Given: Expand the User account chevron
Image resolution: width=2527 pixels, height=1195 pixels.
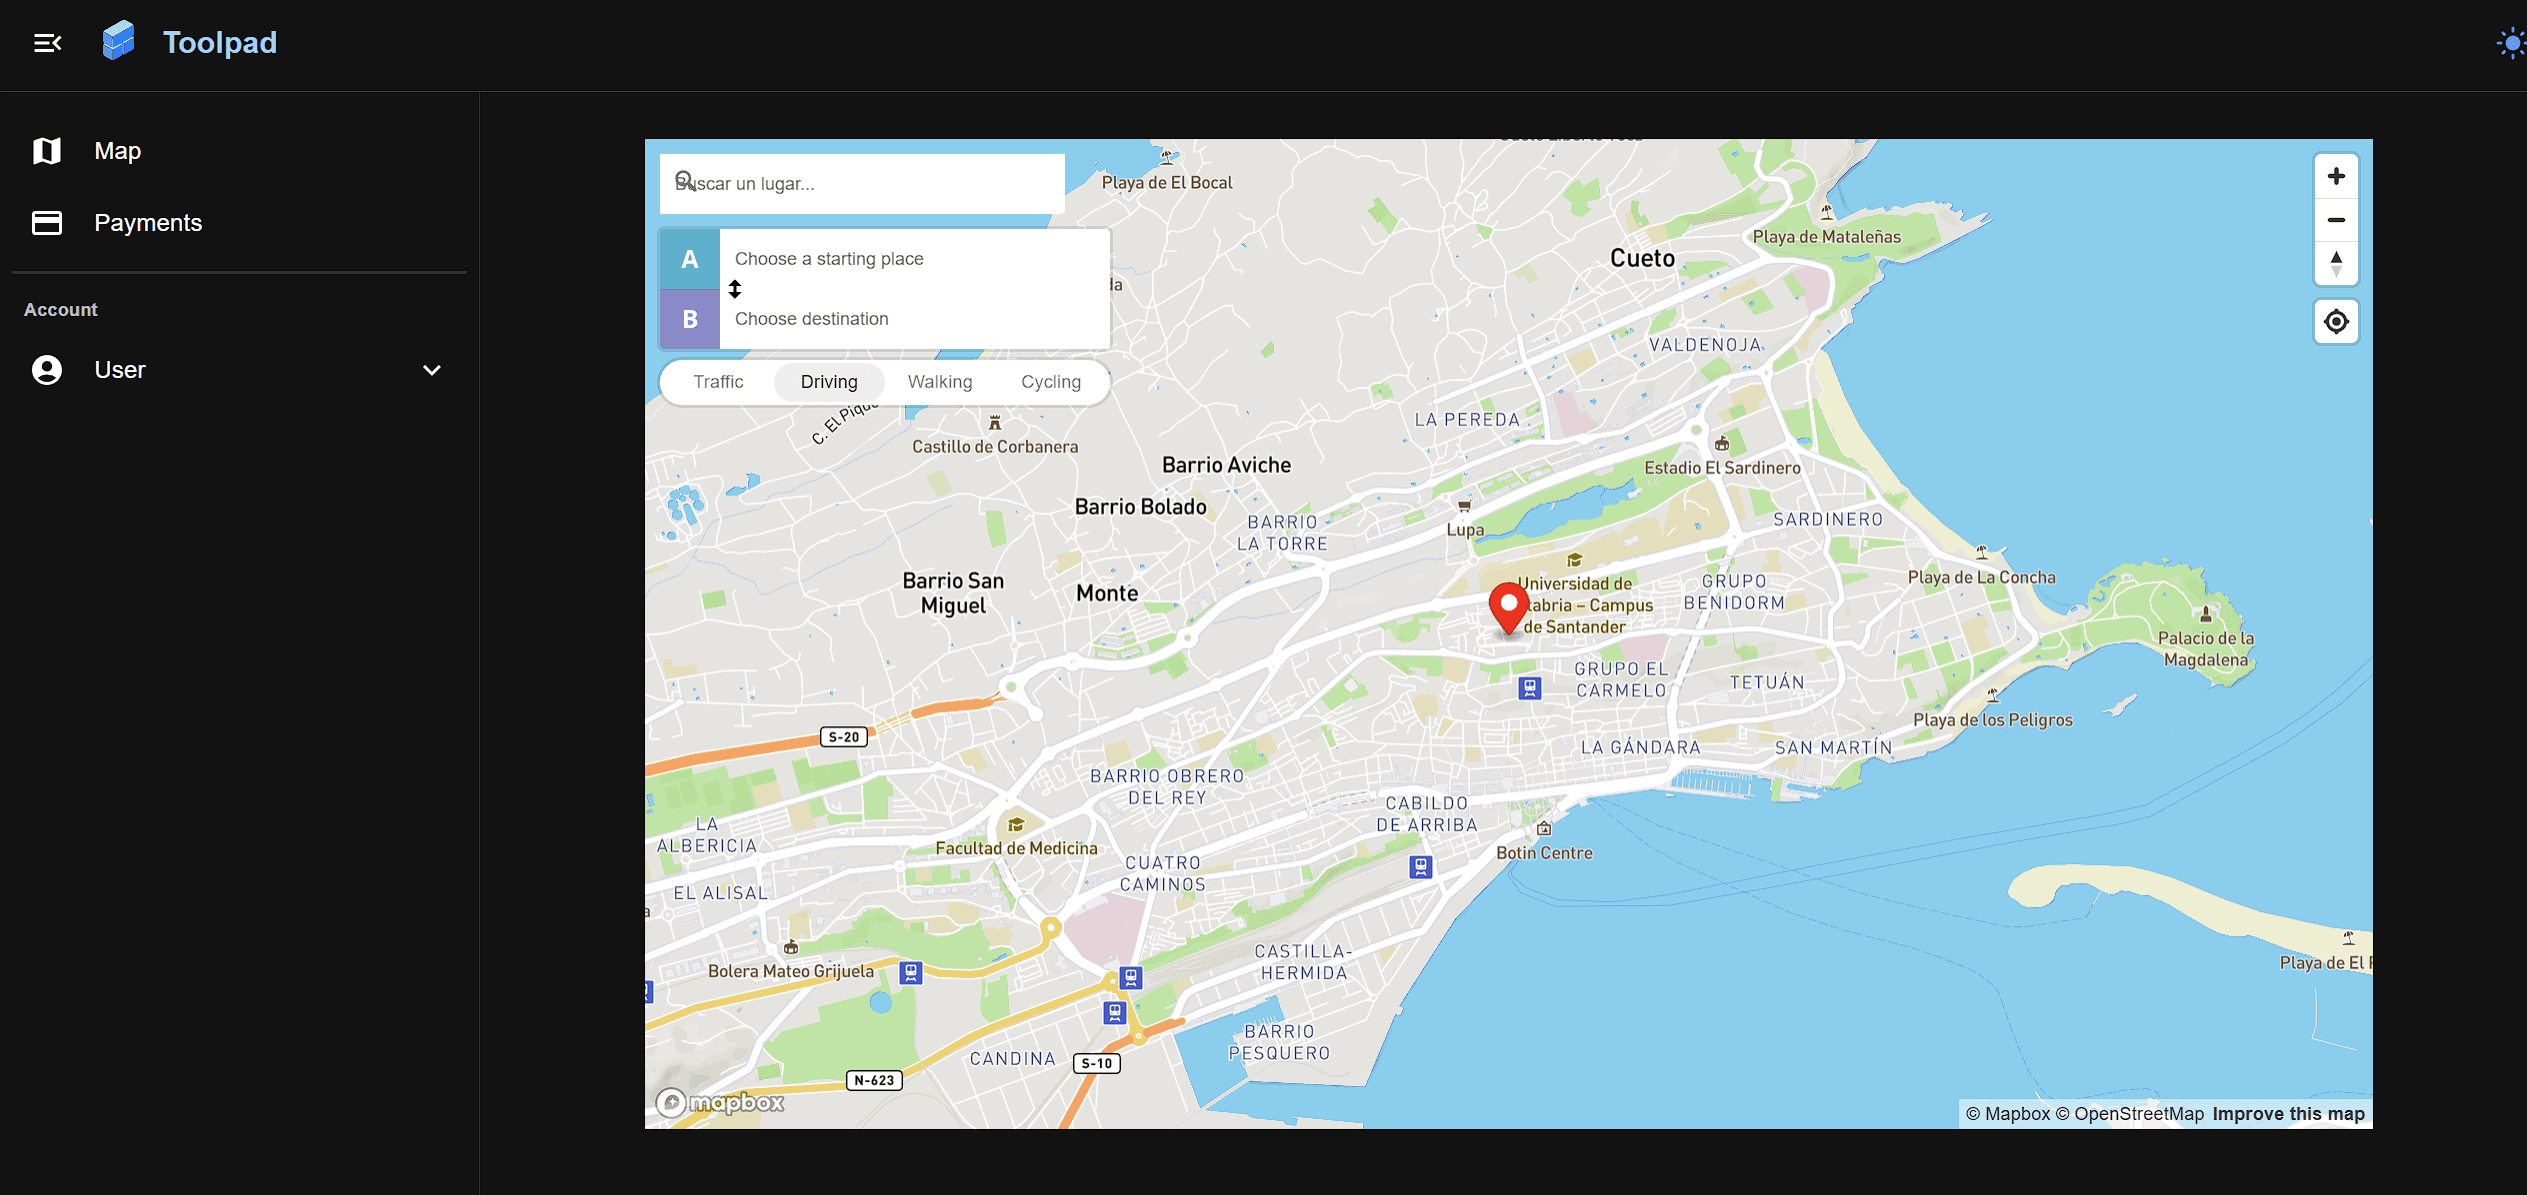Looking at the screenshot, I should coord(432,370).
